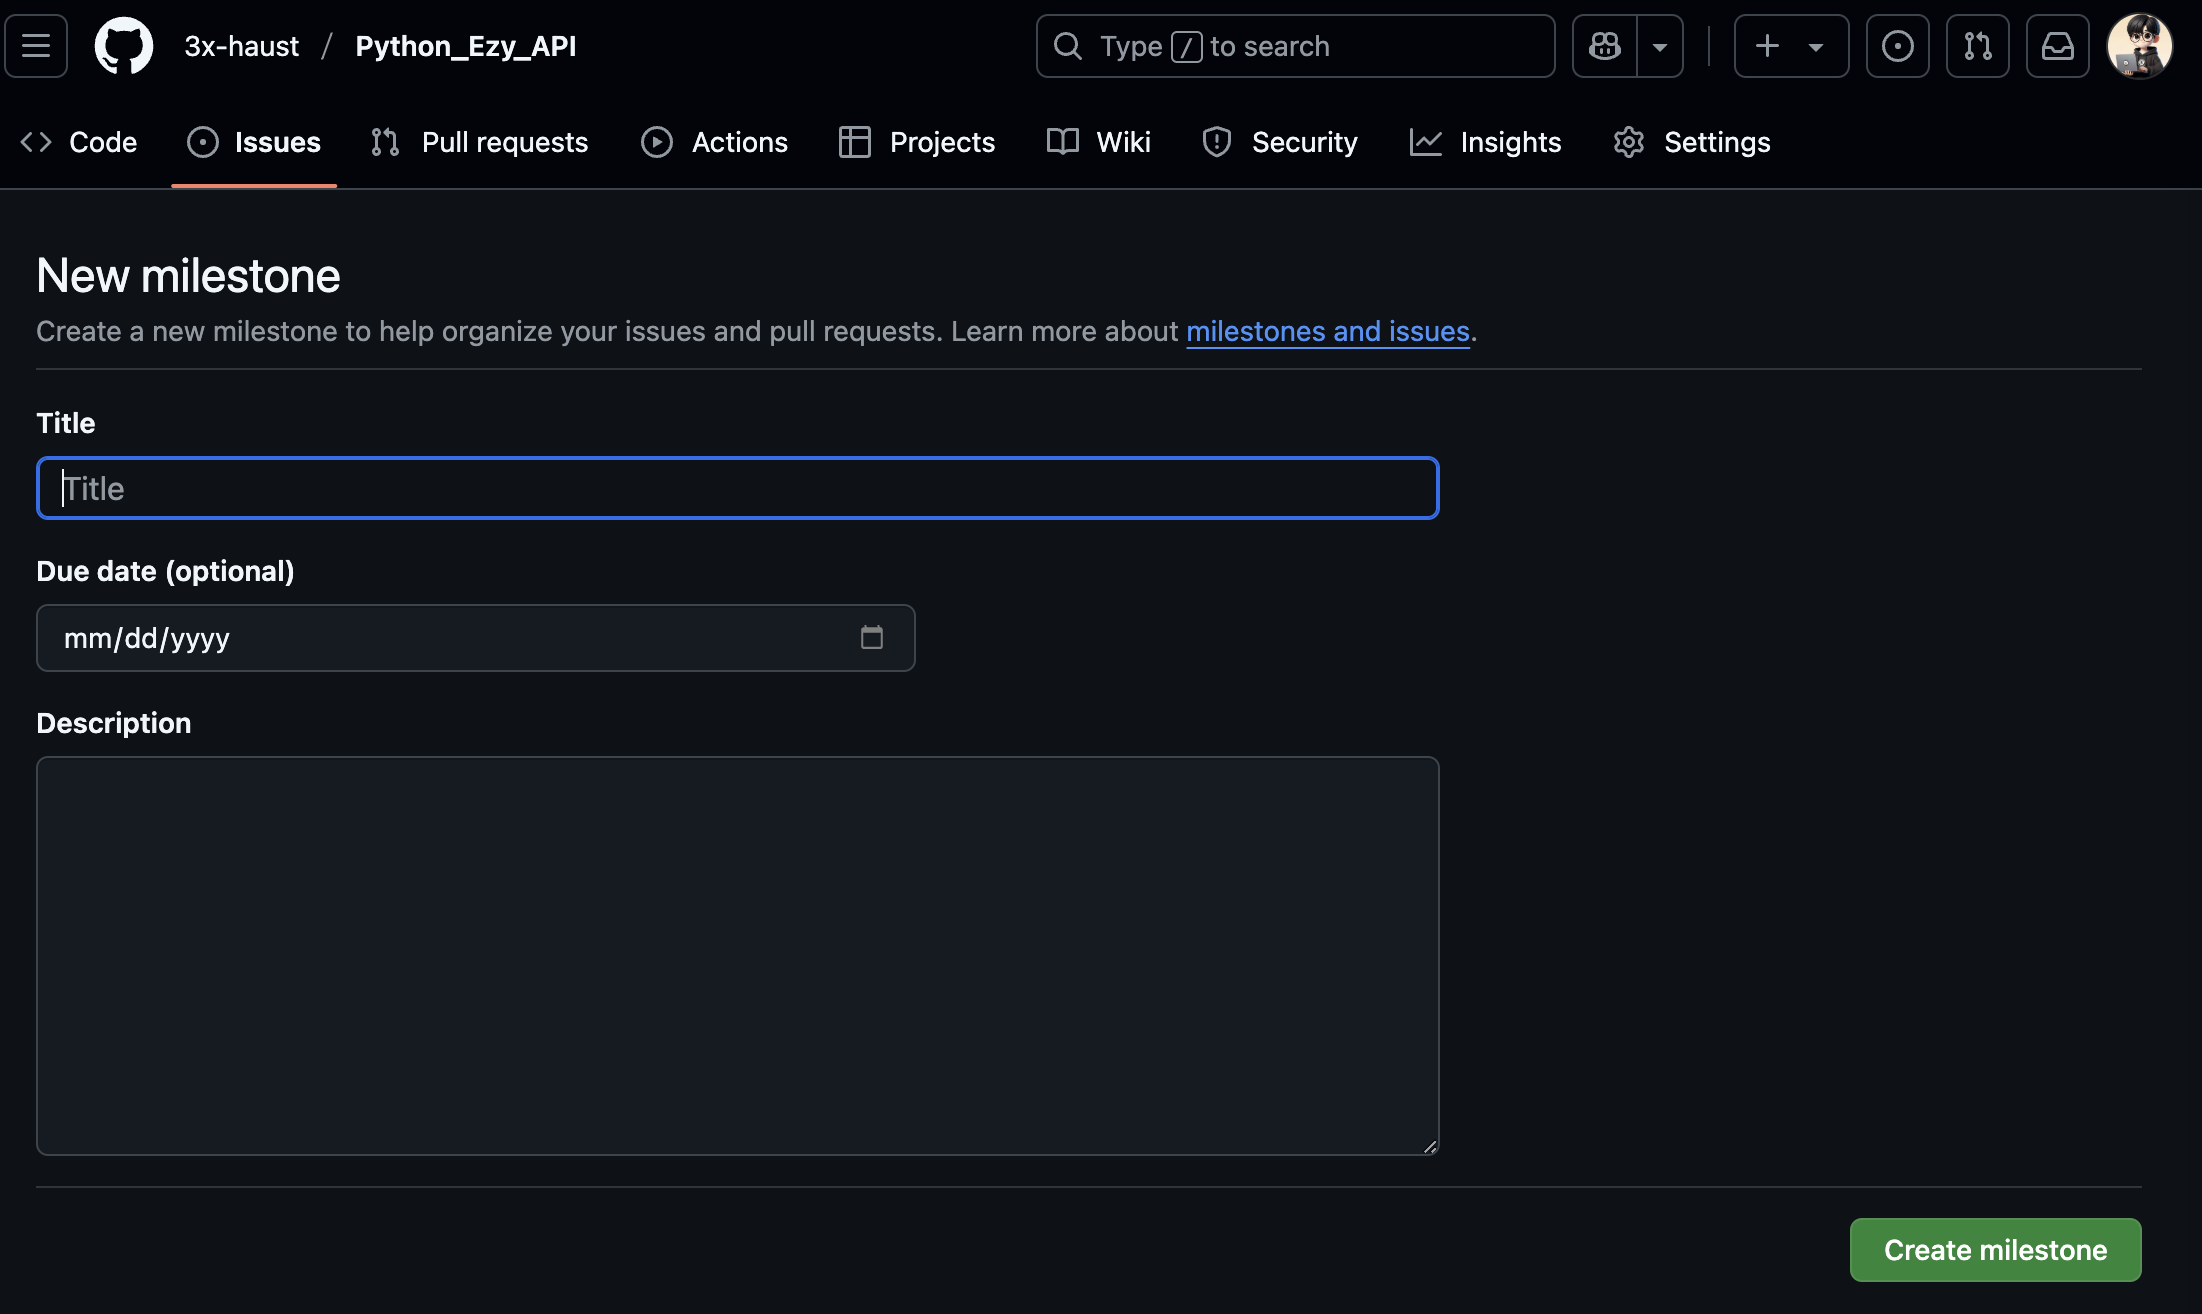Open the Settings tab

pyautogui.click(x=1692, y=142)
